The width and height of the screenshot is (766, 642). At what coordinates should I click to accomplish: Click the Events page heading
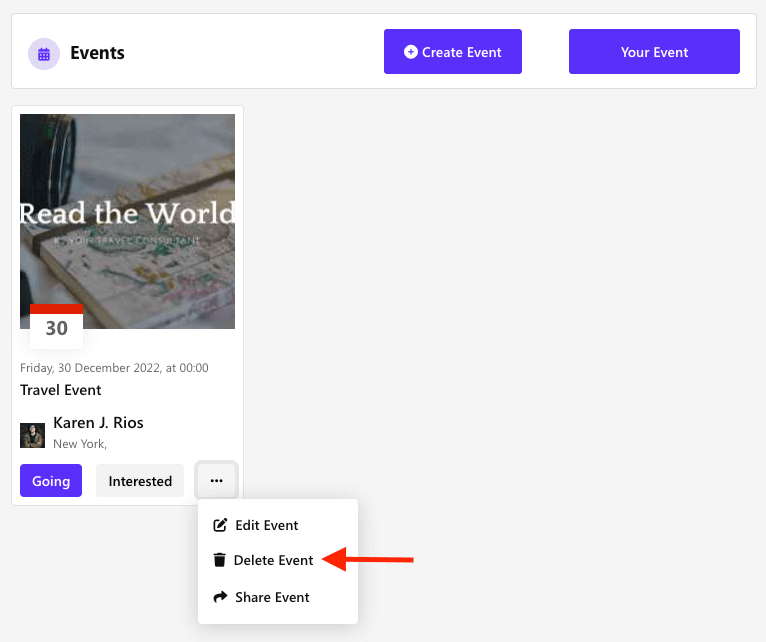97,53
